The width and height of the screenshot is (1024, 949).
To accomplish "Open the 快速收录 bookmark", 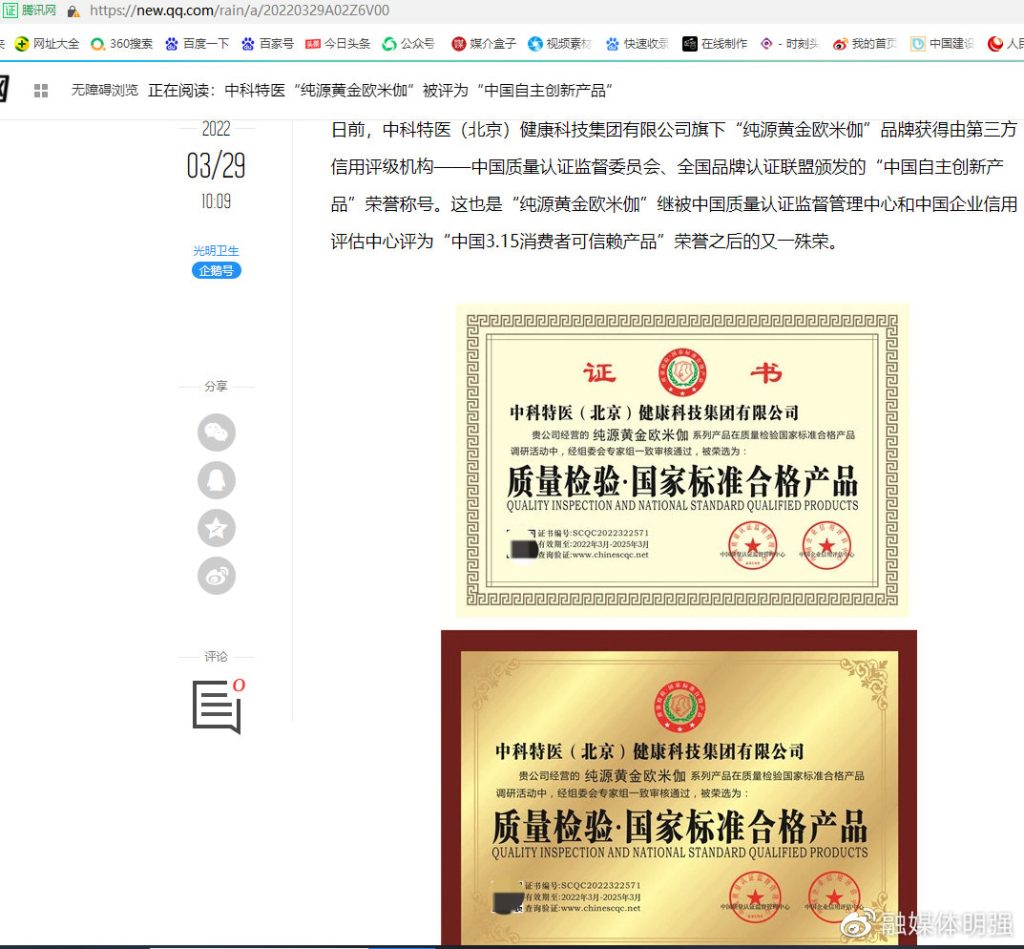I will [637, 44].
